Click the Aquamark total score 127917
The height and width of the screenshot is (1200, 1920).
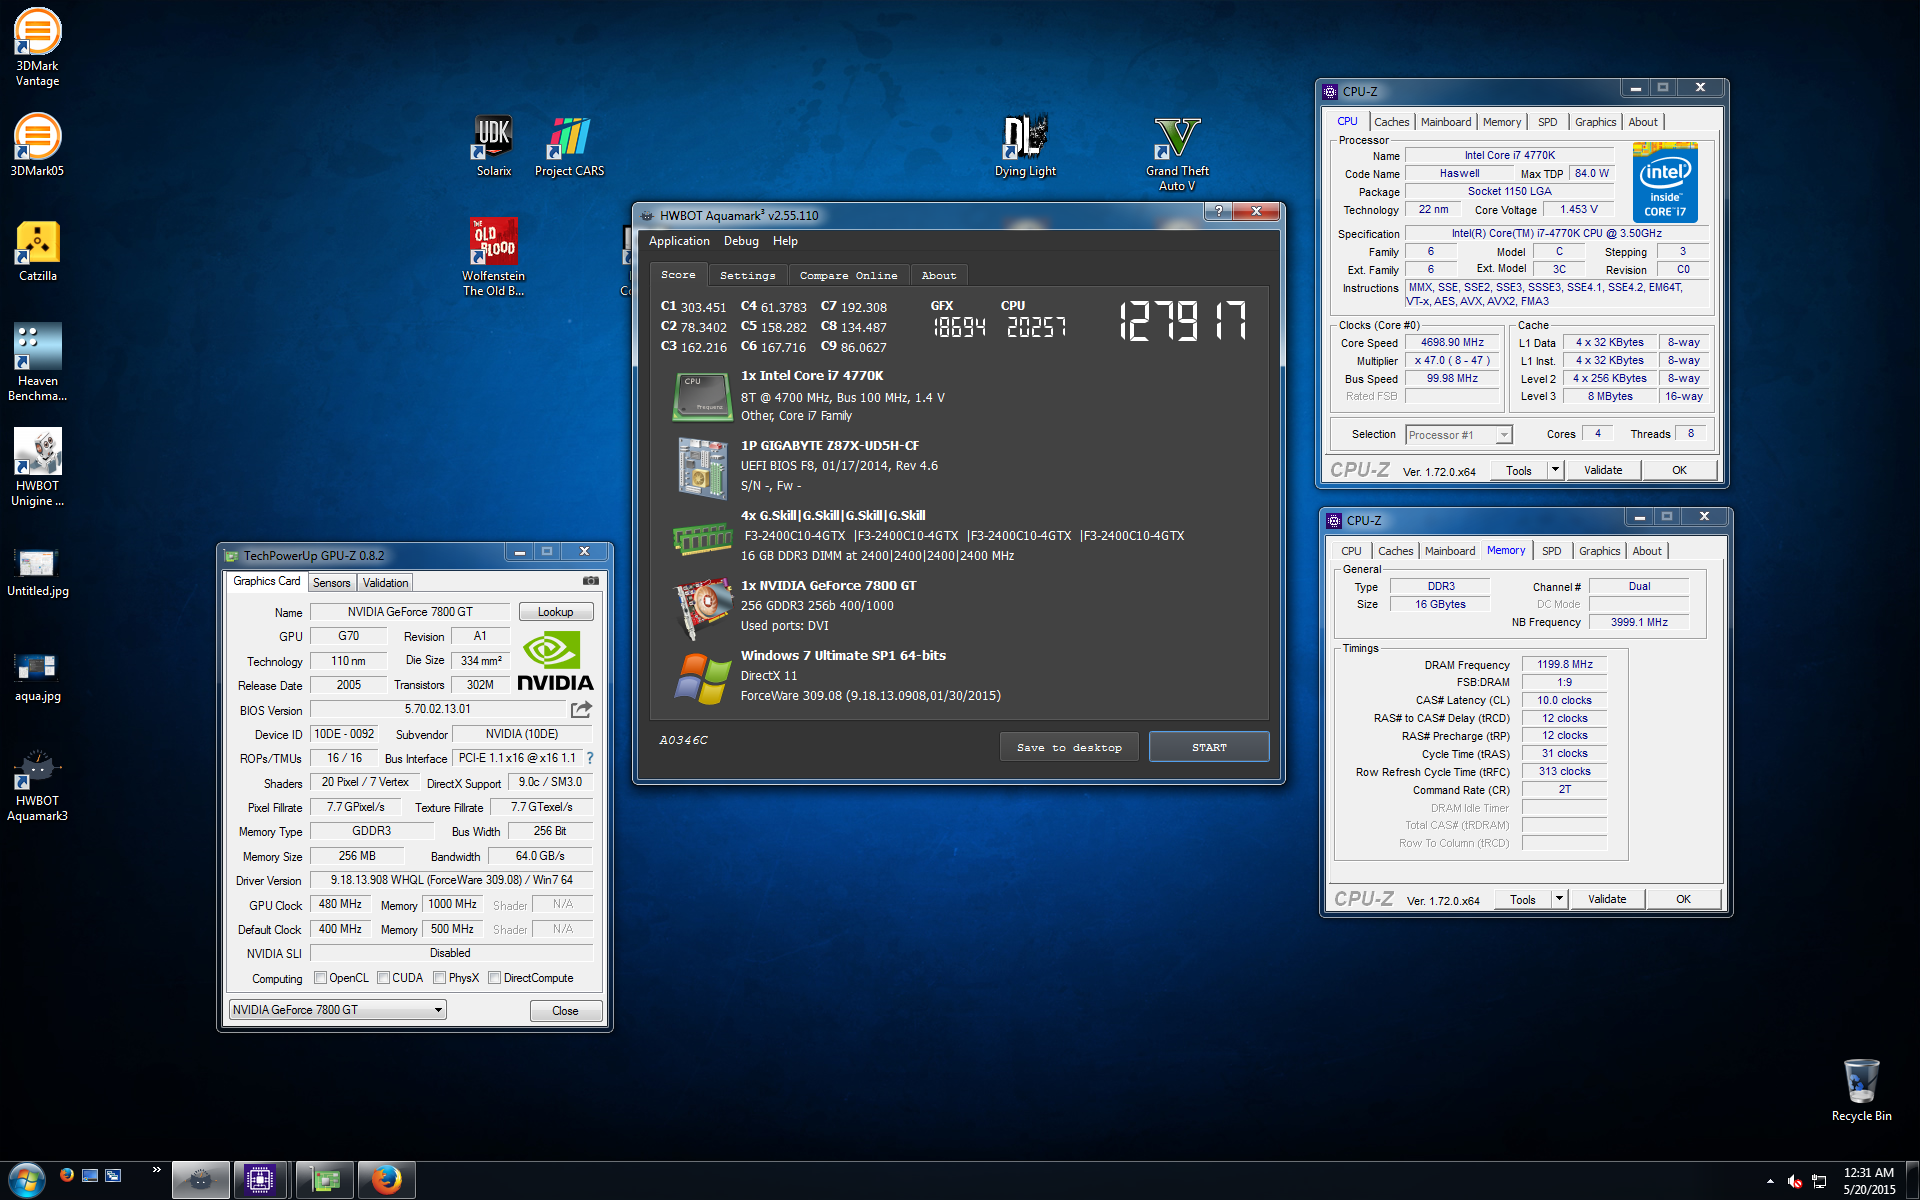(x=1183, y=322)
